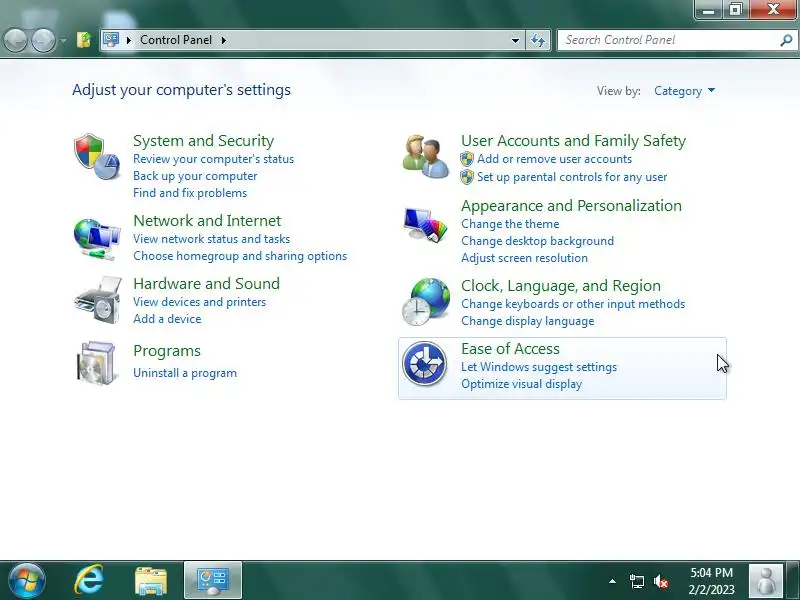This screenshot has height=600, width=800.
Task: Open the Windows Start orb
Action: pos(27,581)
